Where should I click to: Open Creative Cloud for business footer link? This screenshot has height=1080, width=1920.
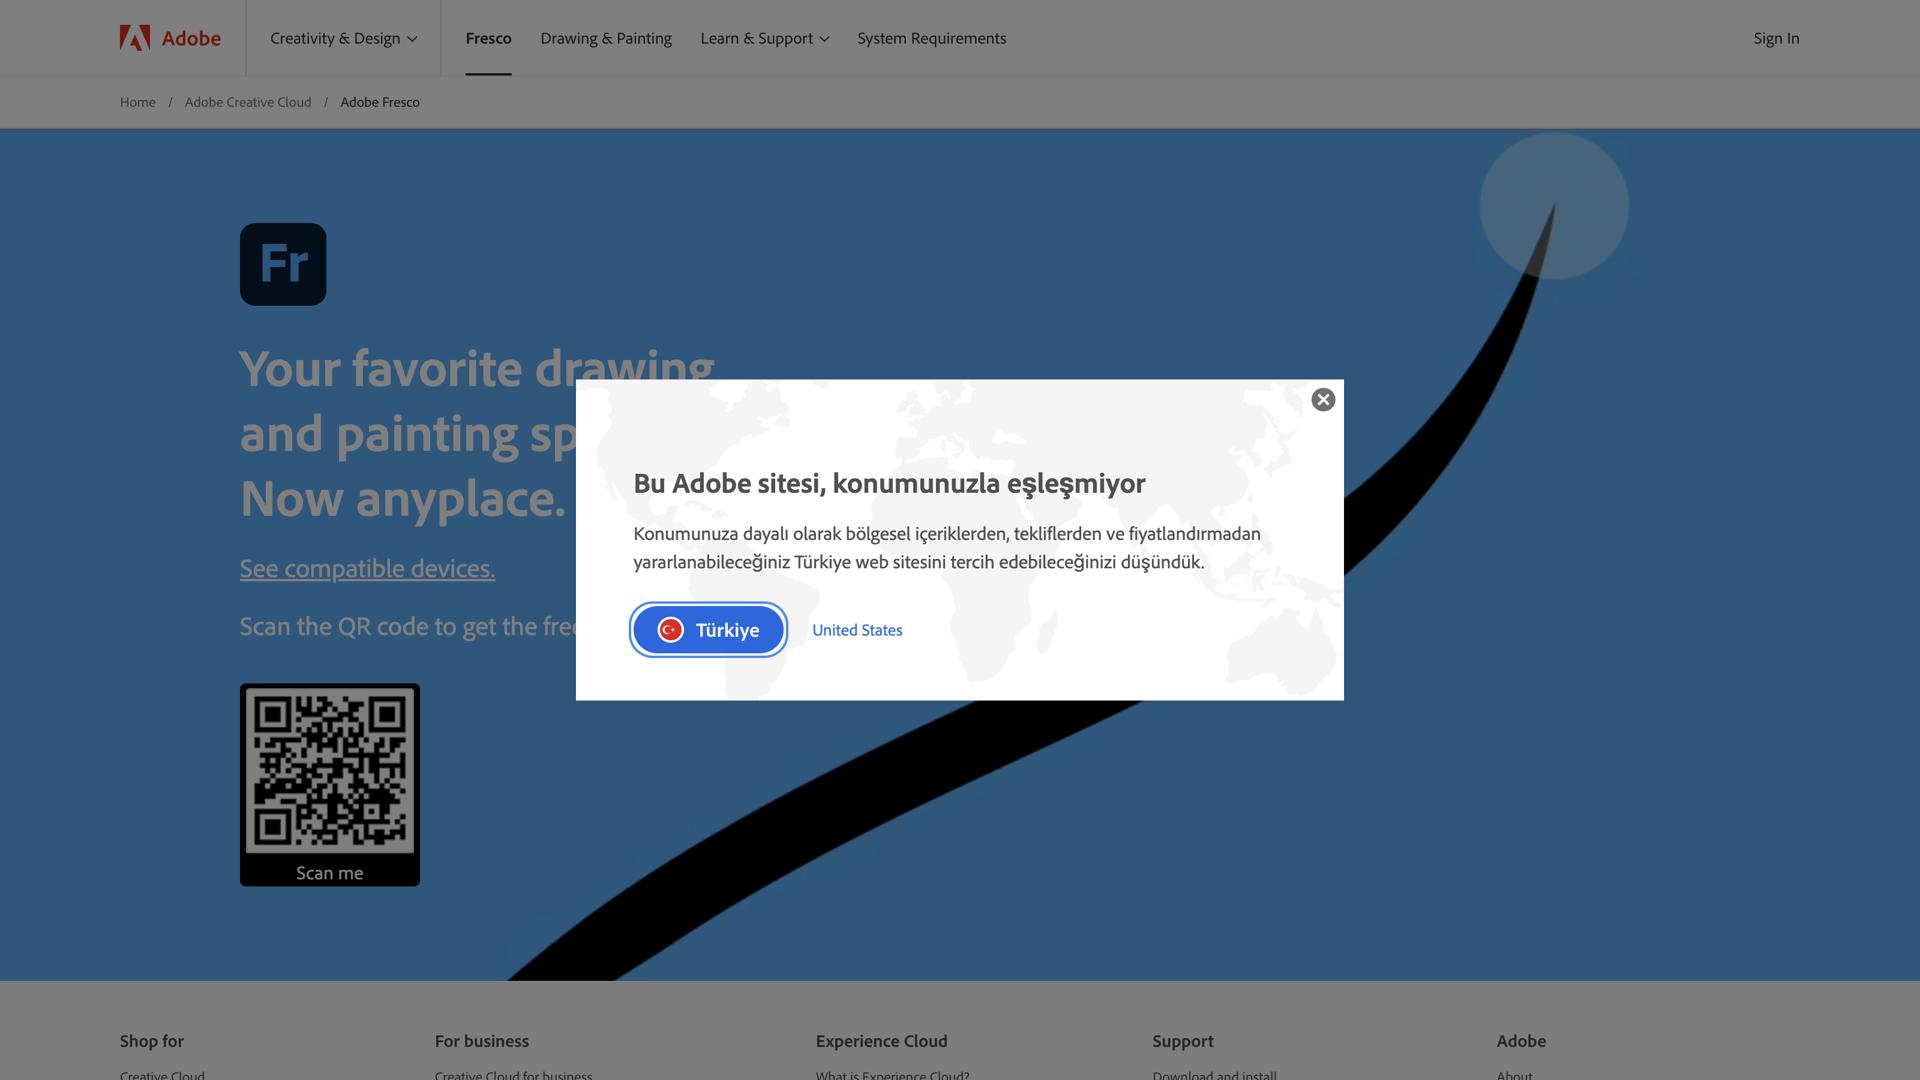(x=513, y=1075)
